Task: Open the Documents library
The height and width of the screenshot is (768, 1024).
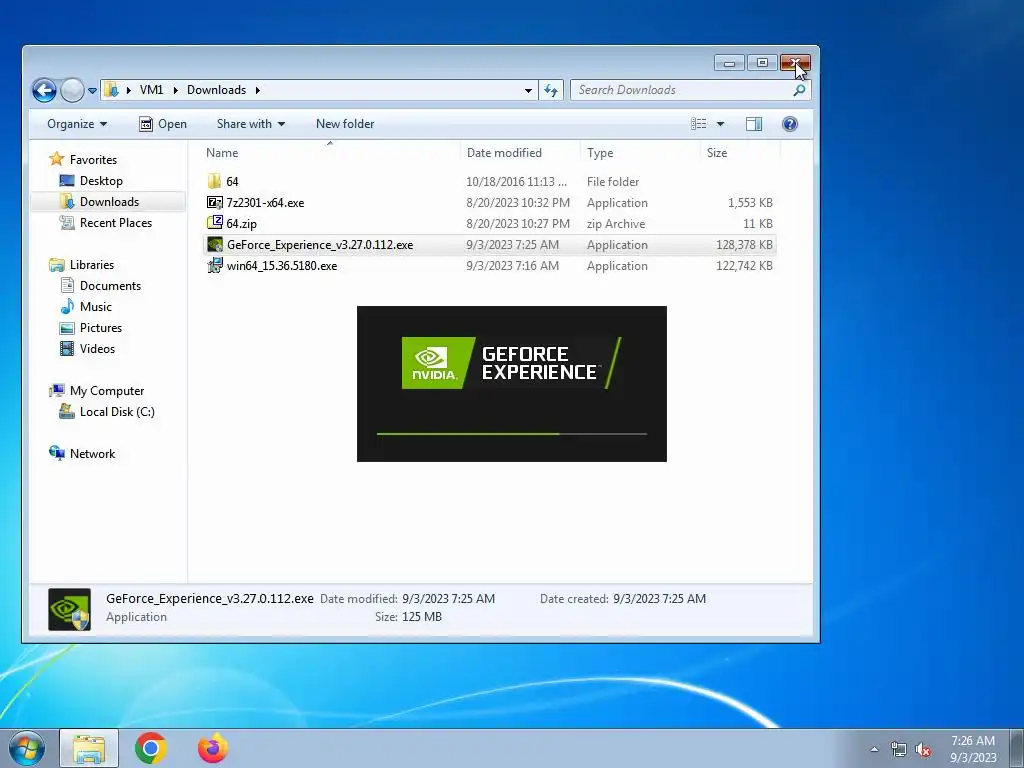Action: pos(110,285)
